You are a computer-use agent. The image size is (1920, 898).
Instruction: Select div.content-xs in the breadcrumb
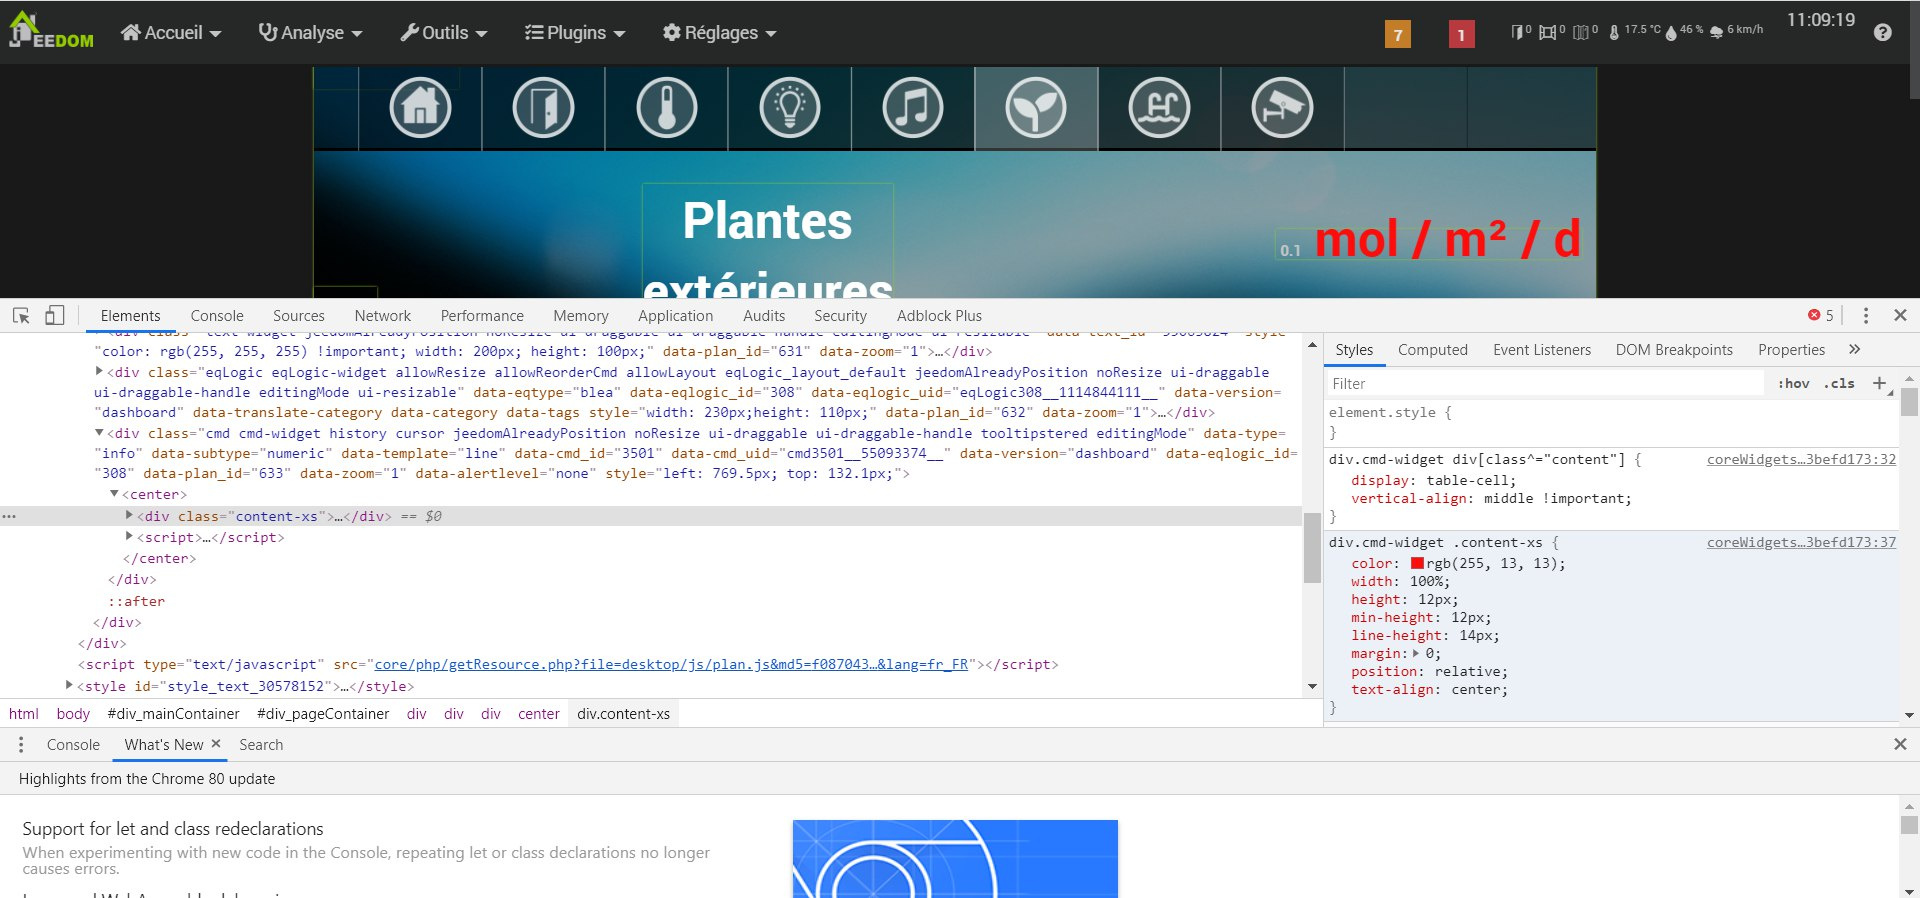[623, 713]
